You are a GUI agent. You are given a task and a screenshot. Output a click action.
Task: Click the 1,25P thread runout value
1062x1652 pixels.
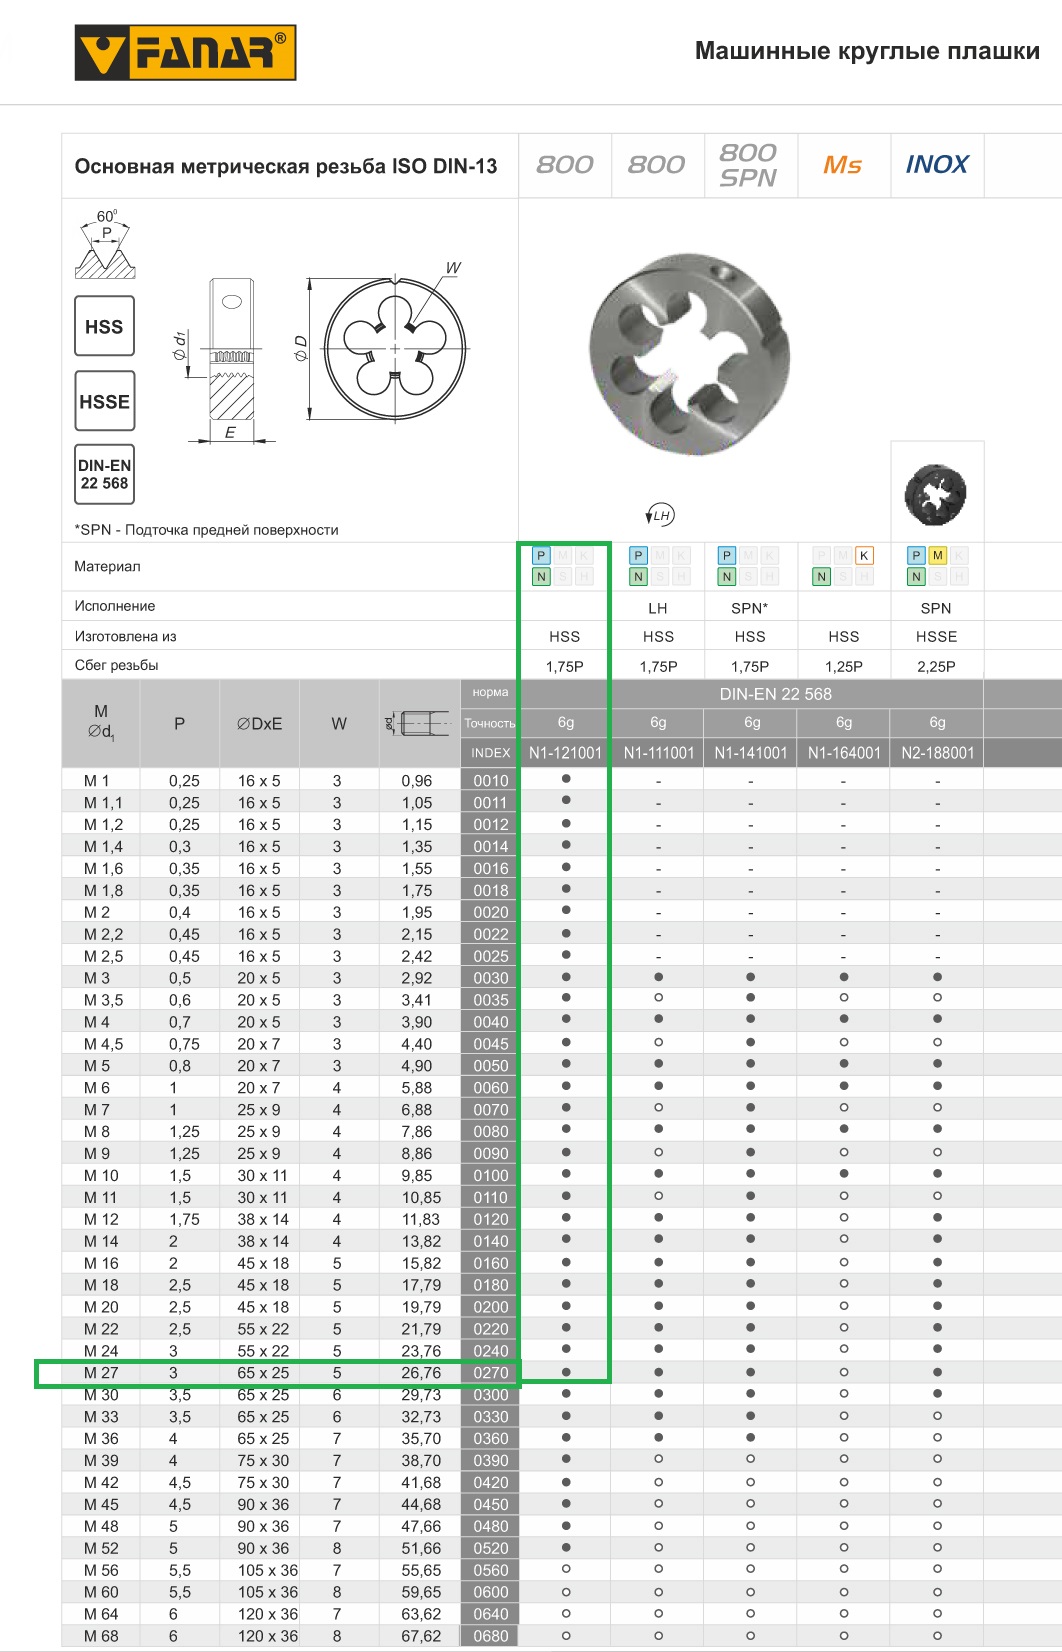844,666
